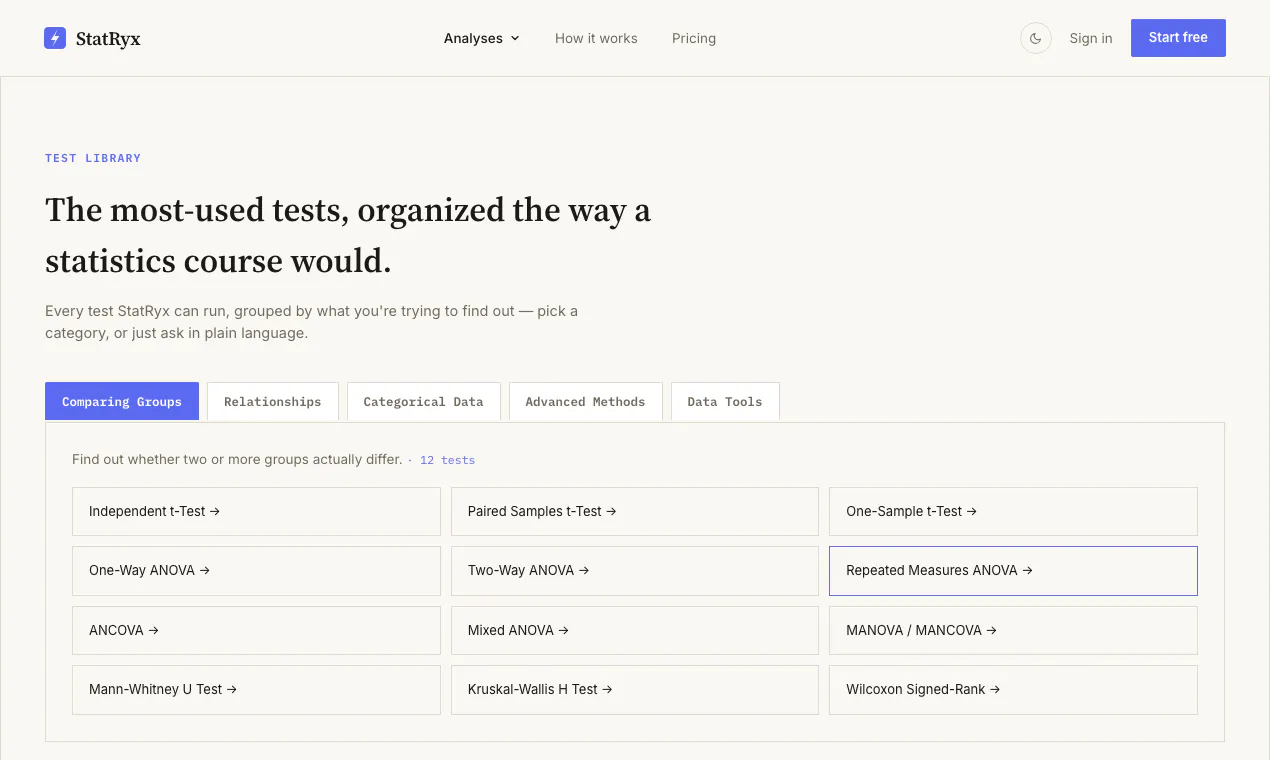The width and height of the screenshot is (1270, 760).
Task: Open the ANCOVA test card
Action: [256, 630]
